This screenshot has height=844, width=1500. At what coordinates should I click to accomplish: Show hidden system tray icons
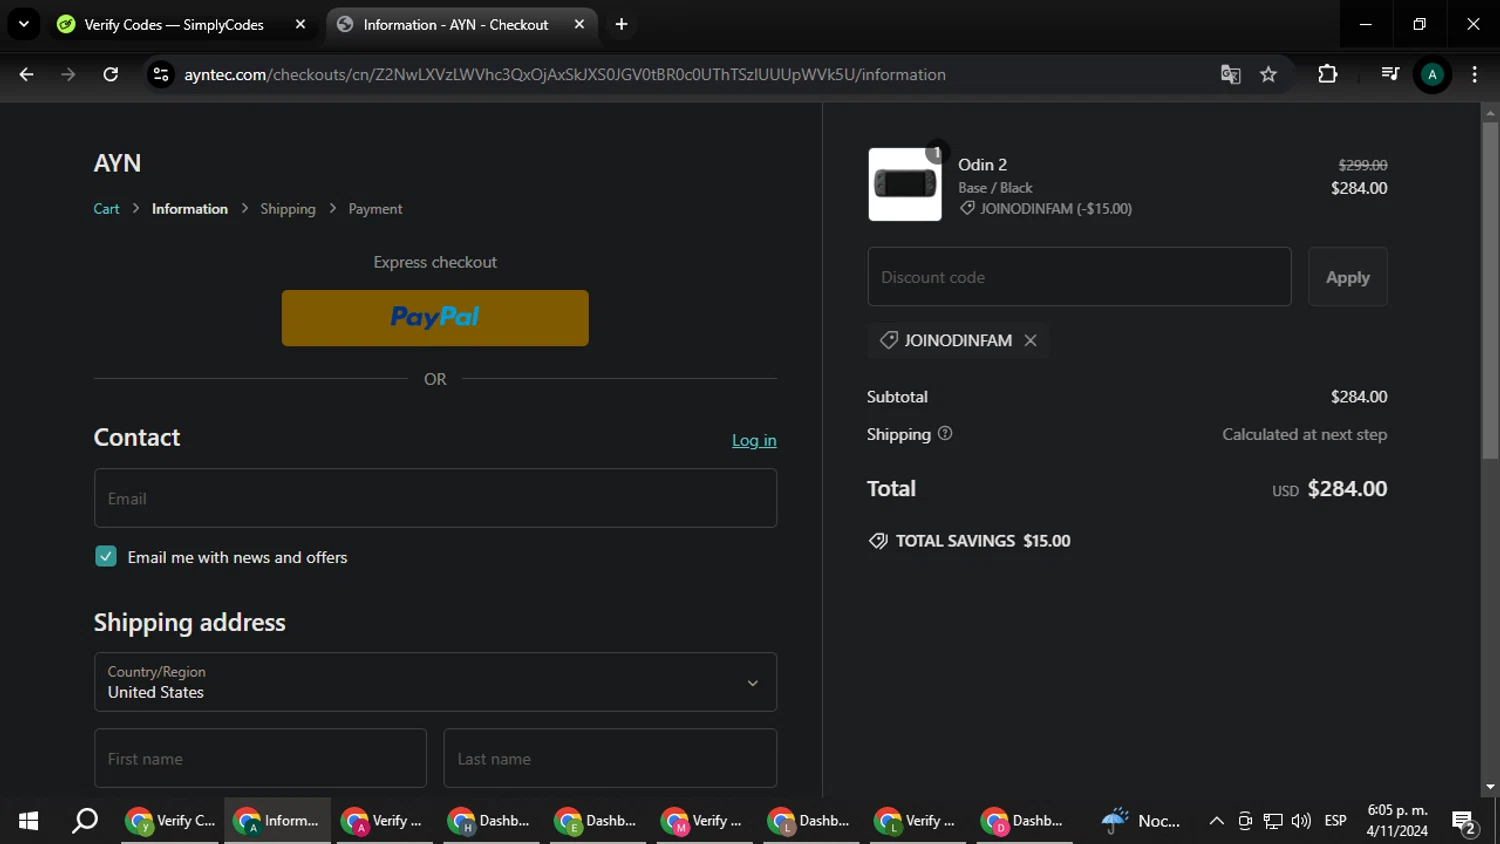click(1216, 821)
